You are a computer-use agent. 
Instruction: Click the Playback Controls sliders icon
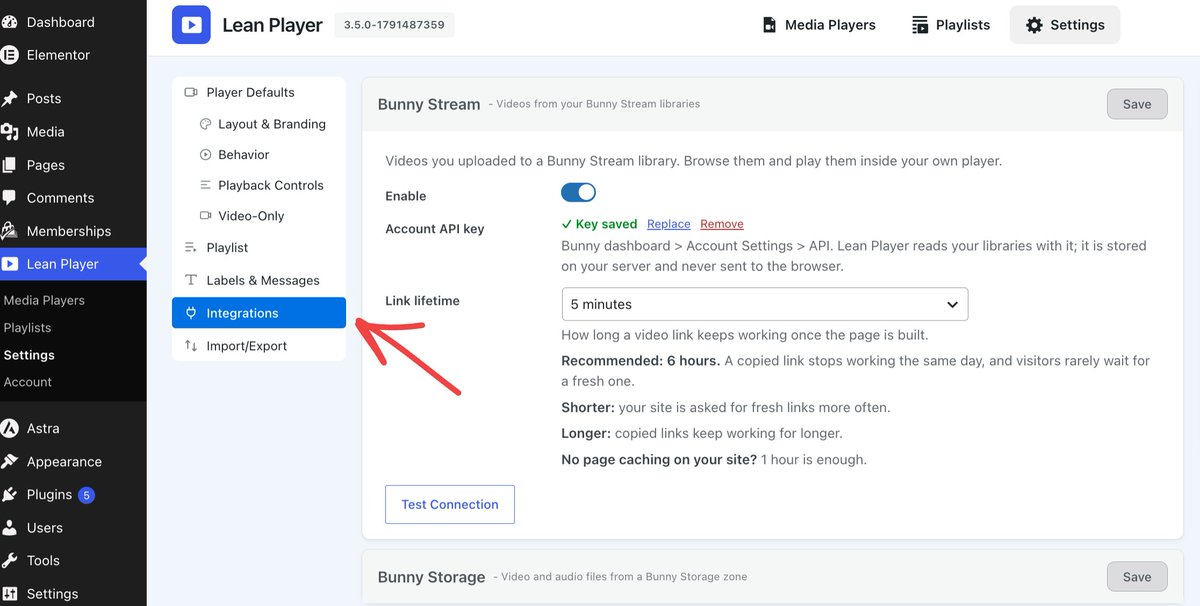click(206, 185)
